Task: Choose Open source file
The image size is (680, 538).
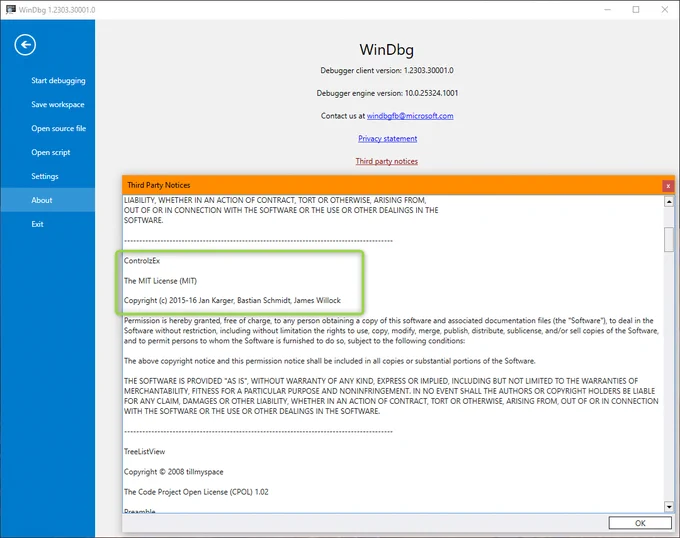Action: coord(59,128)
